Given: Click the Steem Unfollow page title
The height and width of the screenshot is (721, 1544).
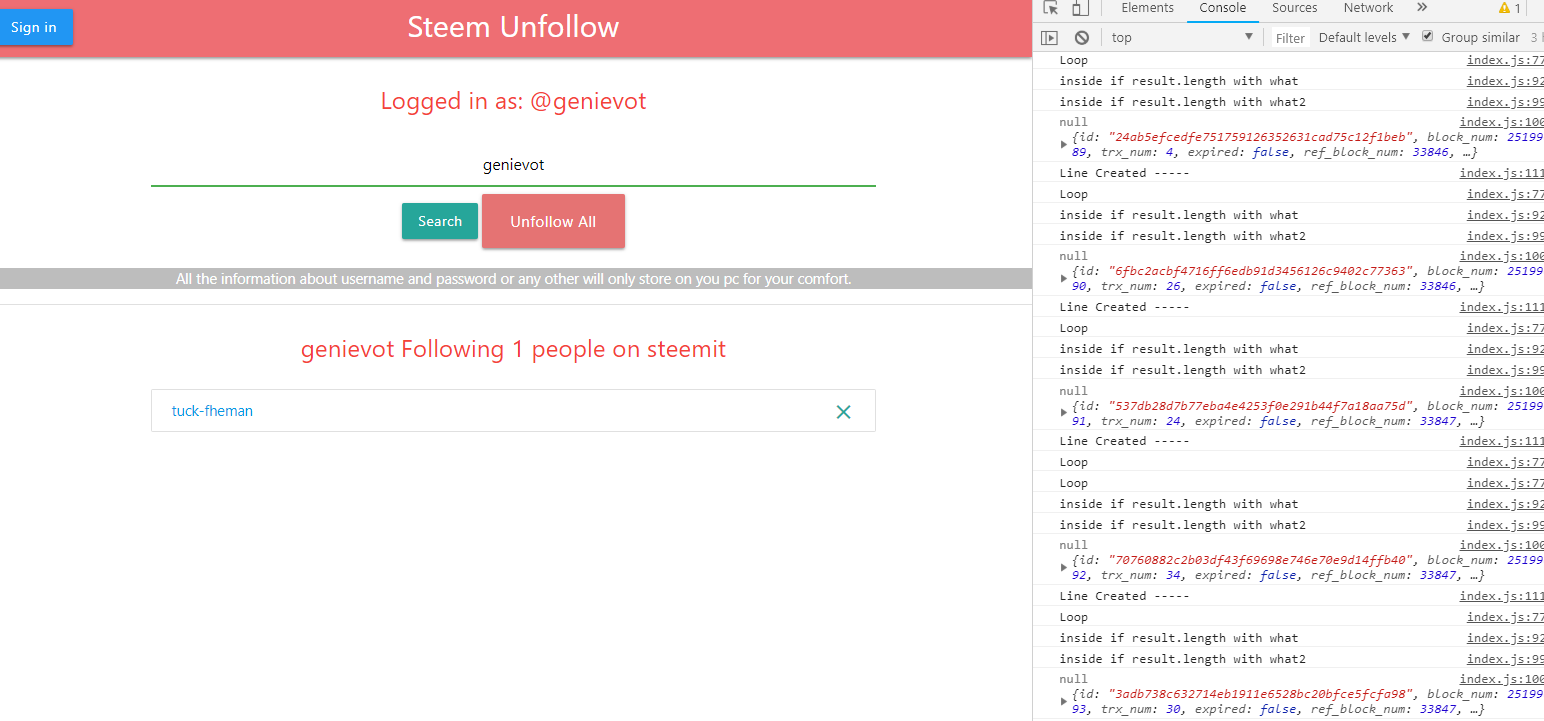Looking at the screenshot, I should coord(513,27).
